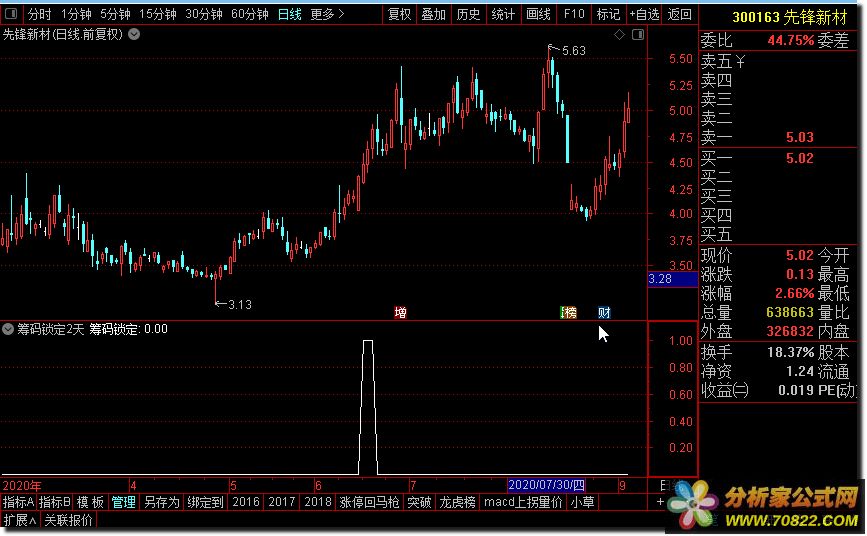Screen dimensions: 867x536
Task: Toggle the side panel icon above chart
Action: point(638,35)
